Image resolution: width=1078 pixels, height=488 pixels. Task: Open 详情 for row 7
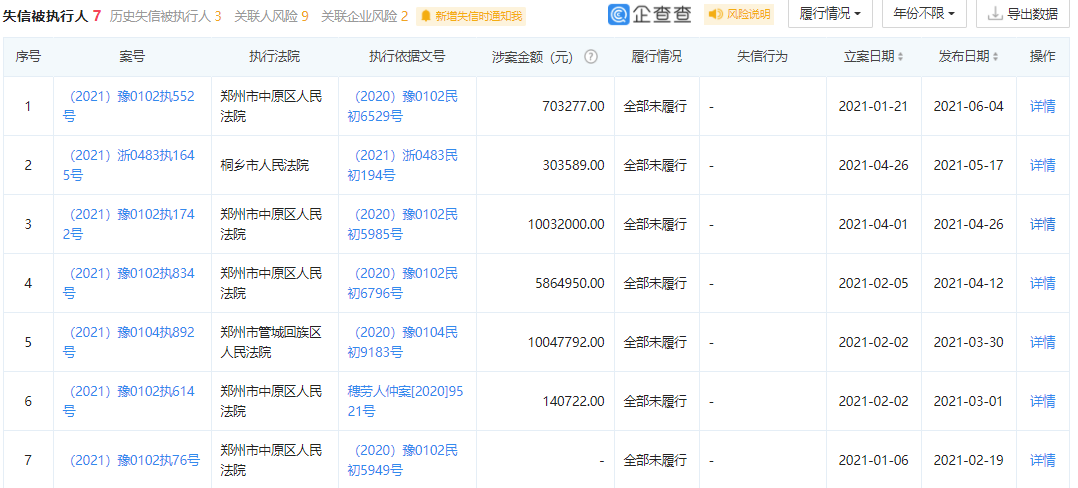pyautogui.click(x=1042, y=461)
